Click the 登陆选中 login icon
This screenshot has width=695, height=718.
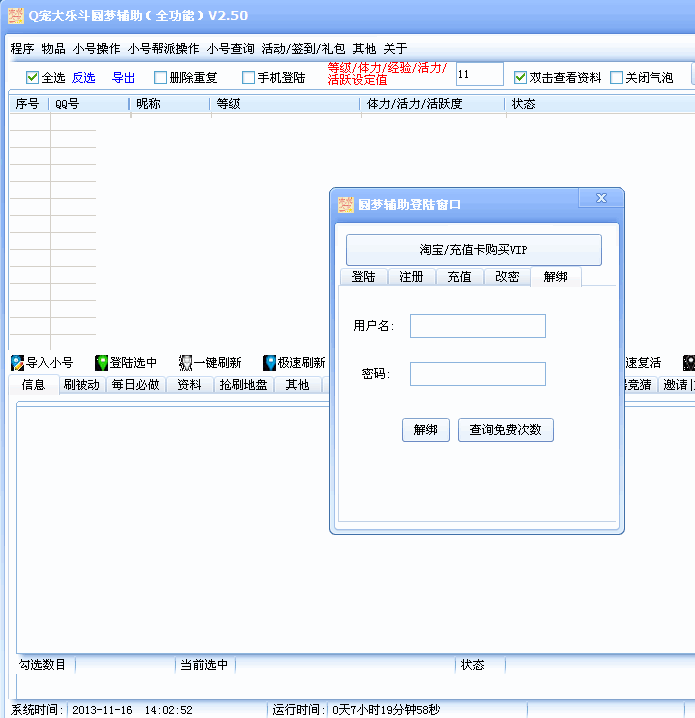pos(101,363)
